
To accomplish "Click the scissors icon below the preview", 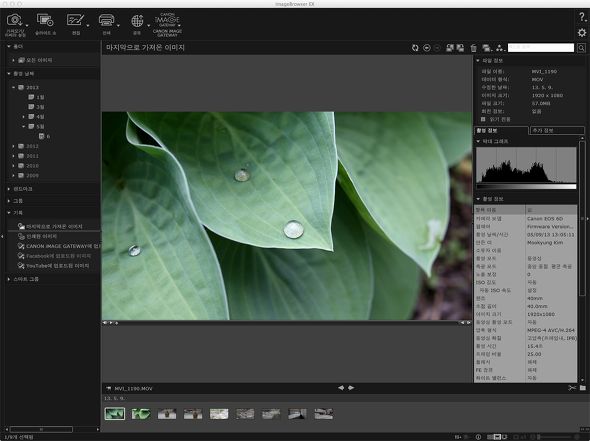I will click(x=572, y=388).
